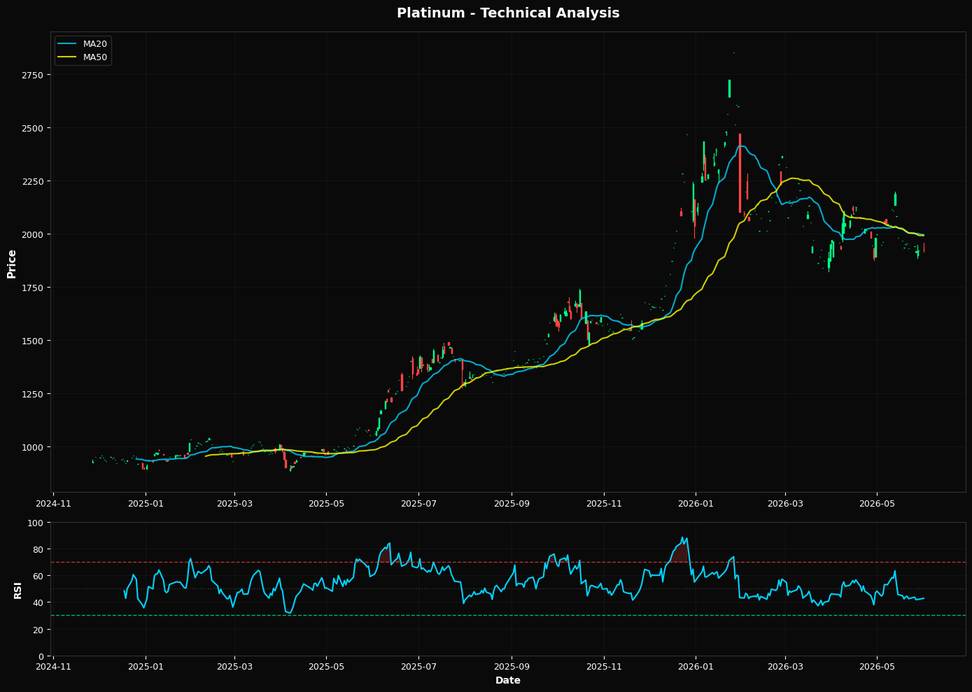The width and height of the screenshot is (972, 692).
Task: Click the RSI axis value 60
Action: 39,576
